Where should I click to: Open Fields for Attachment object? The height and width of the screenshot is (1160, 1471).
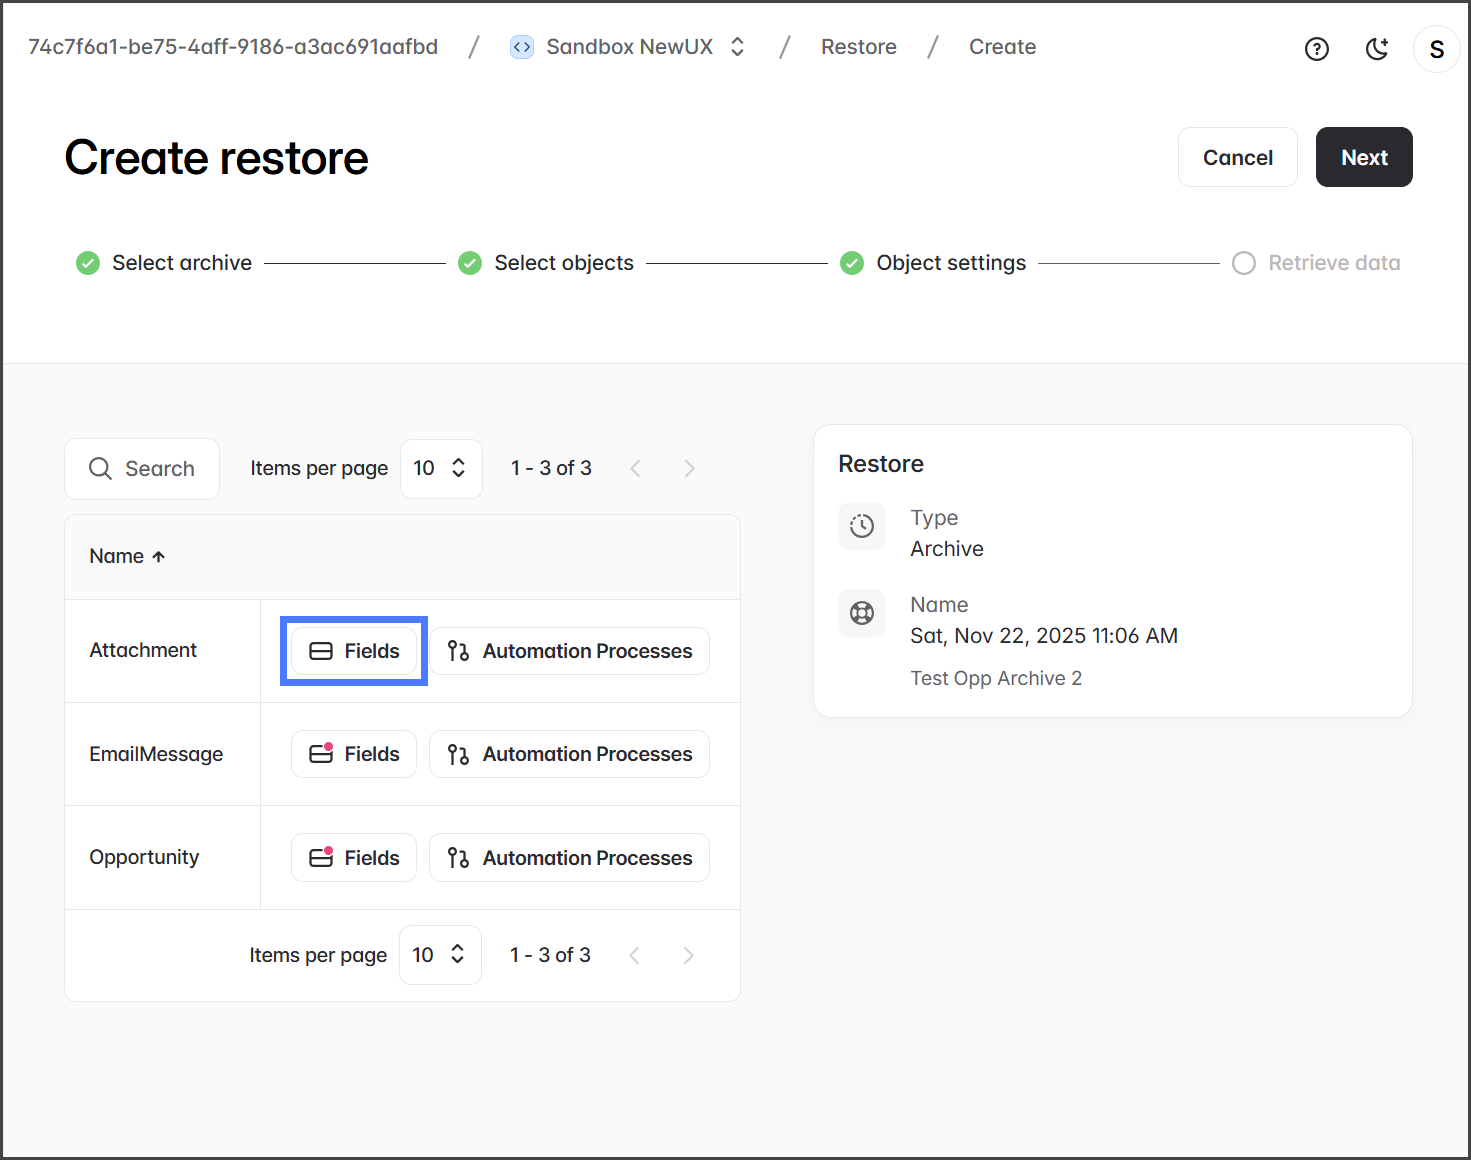pyautogui.click(x=354, y=651)
